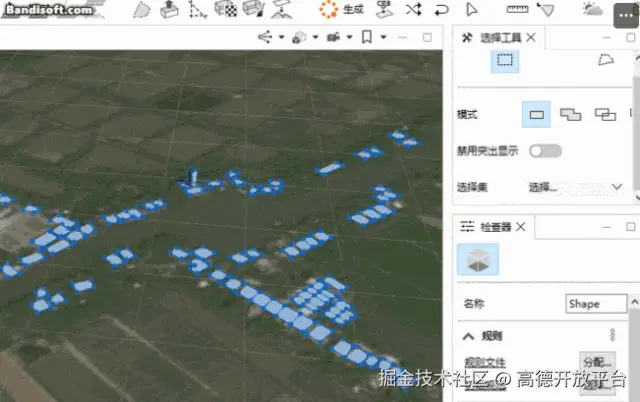Select the cube paint brush tool
The width and height of the screenshot is (640, 402).
[x=254, y=9]
